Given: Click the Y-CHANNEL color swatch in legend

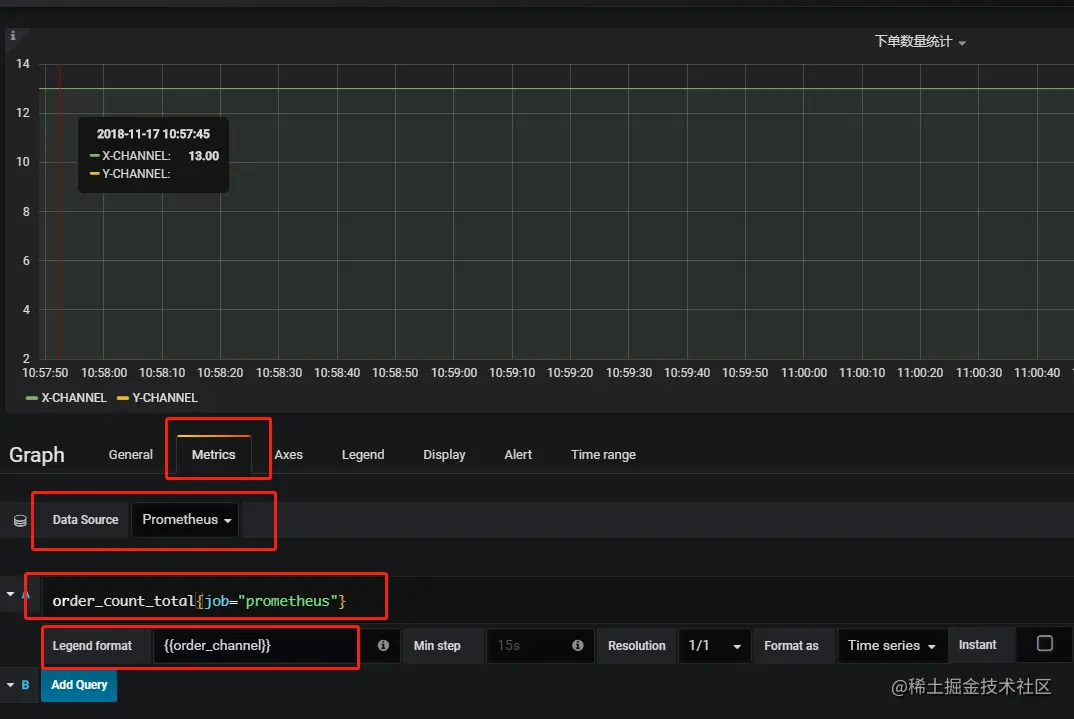Looking at the screenshot, I should pos(123,398).
